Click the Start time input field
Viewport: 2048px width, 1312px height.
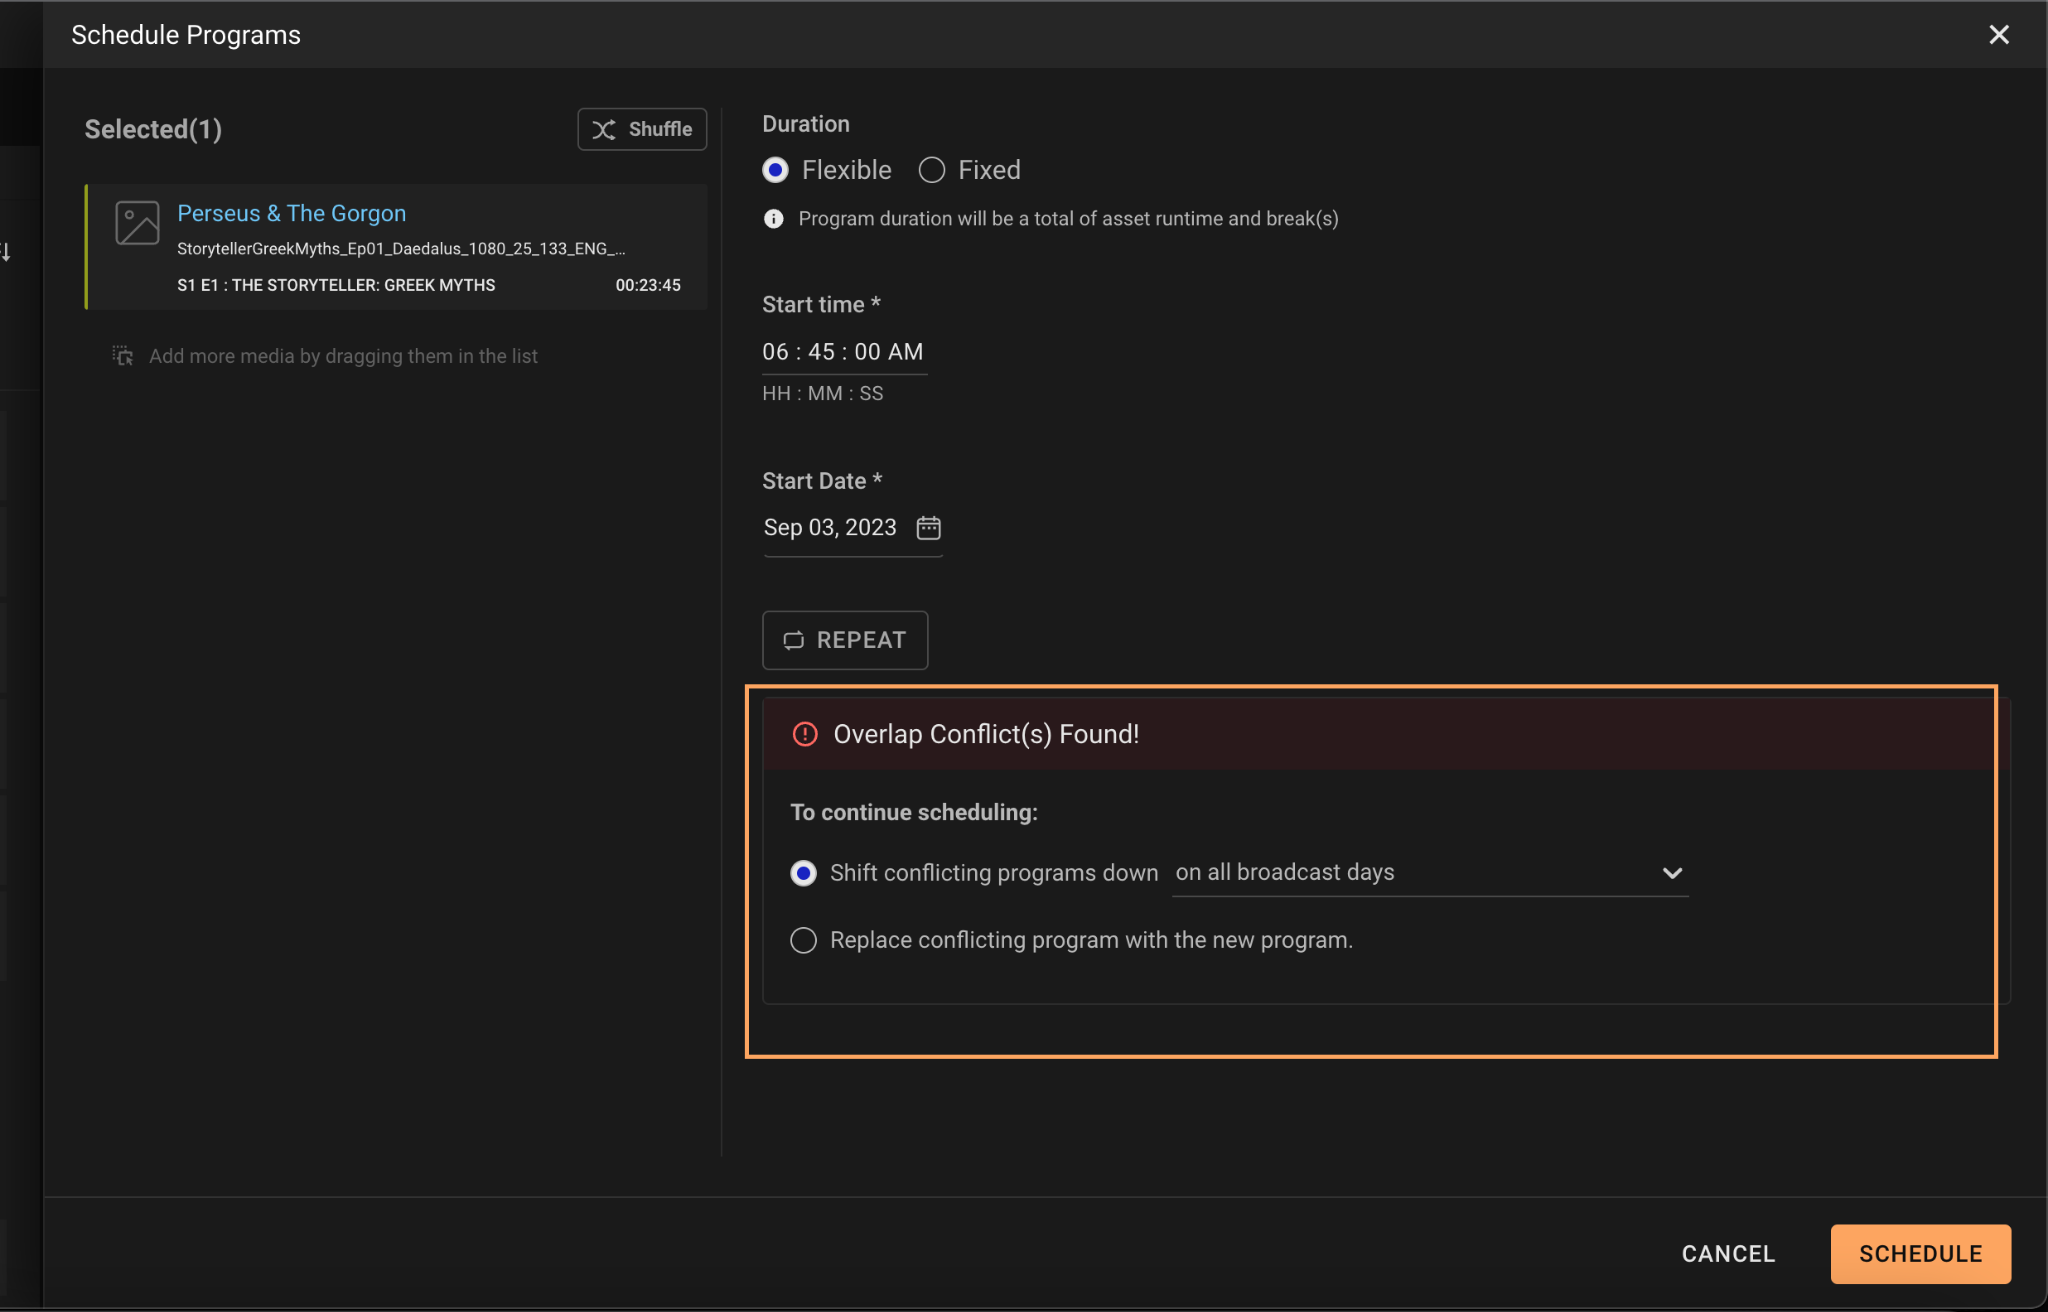pos(842,352)
